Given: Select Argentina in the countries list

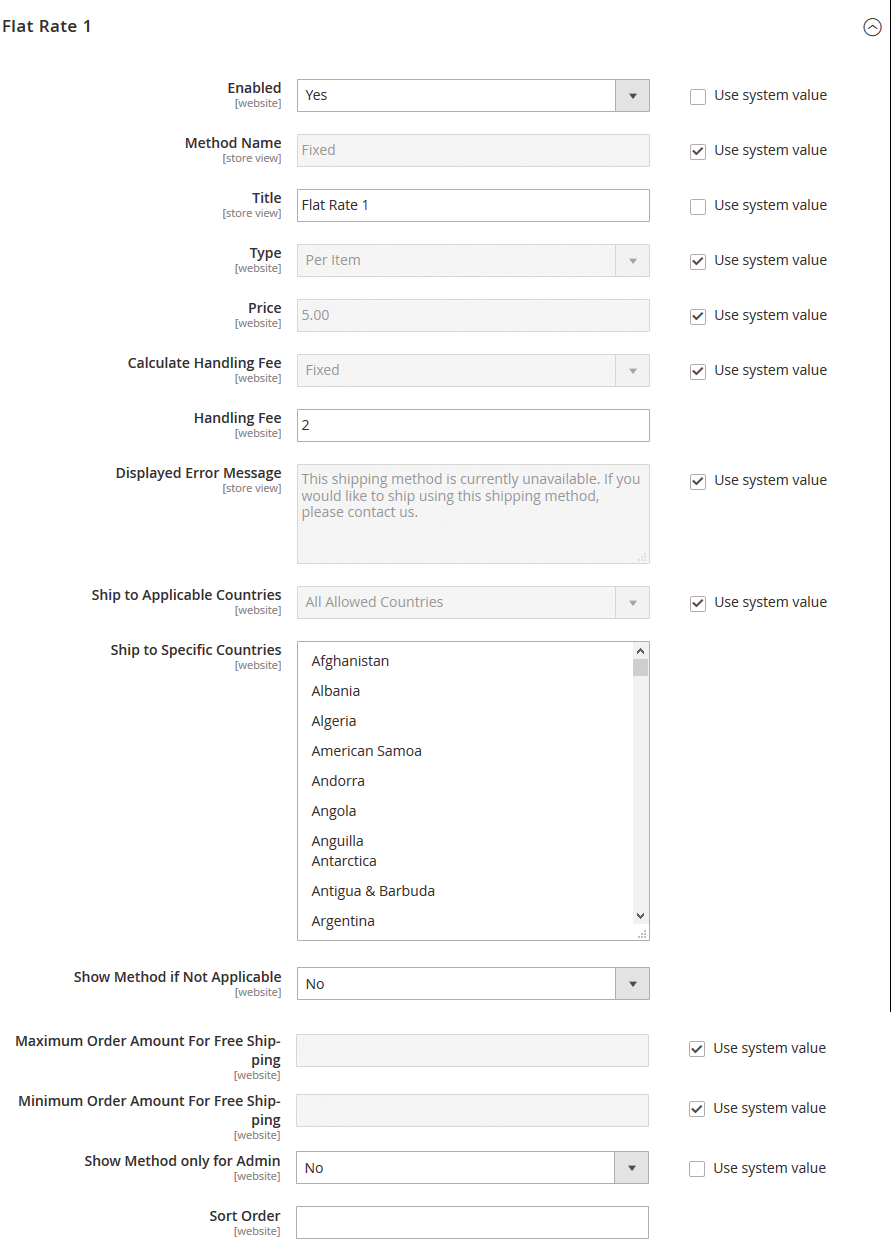Looking at the screenshot, I should 343,921.
